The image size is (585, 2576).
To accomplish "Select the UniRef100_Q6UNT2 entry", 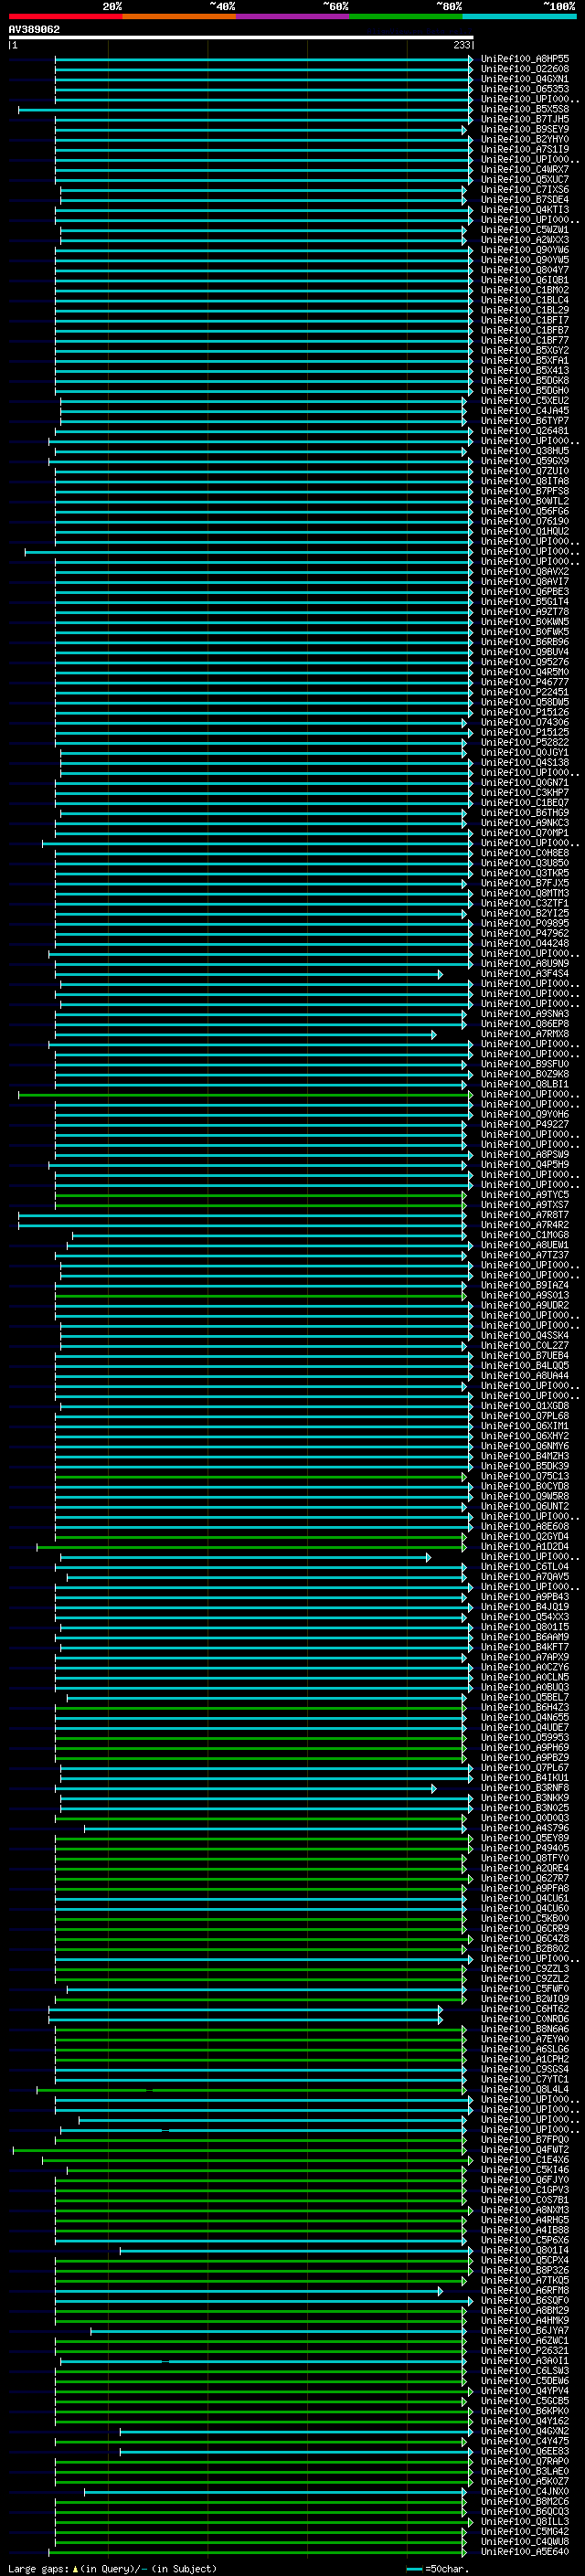I will click(x=524, y=1507).
